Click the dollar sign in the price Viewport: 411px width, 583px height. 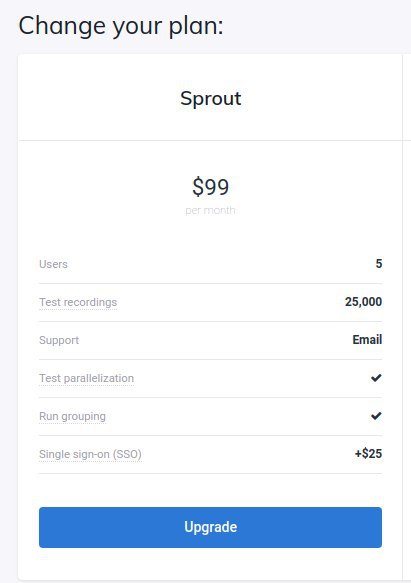tap(198, 187)
